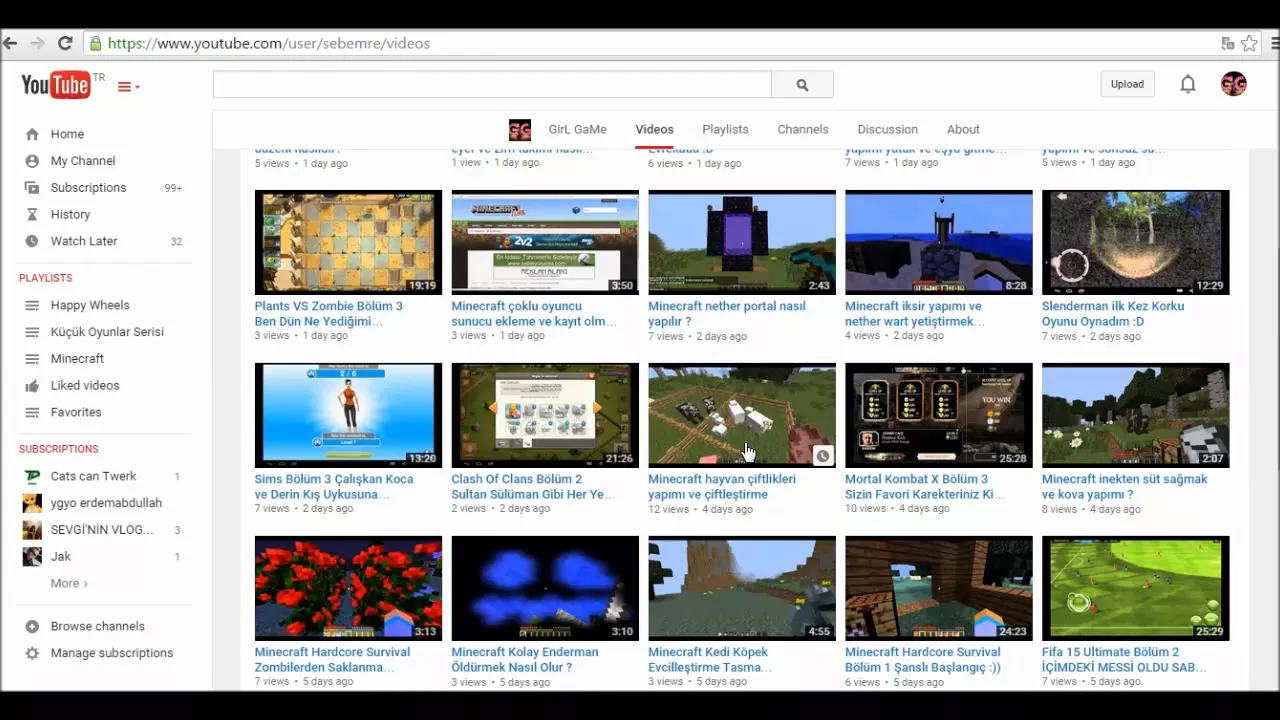The width and height of the screenshot is (1280, 720).
Task: Open Clash Of Clans Bölüm 2 thumbnail
Action: (x=545, y=415)
